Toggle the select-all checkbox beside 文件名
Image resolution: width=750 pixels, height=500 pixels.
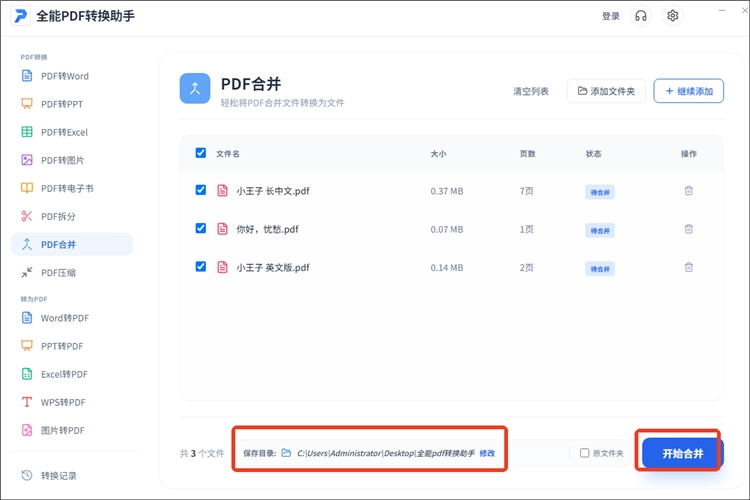point(201,153)
